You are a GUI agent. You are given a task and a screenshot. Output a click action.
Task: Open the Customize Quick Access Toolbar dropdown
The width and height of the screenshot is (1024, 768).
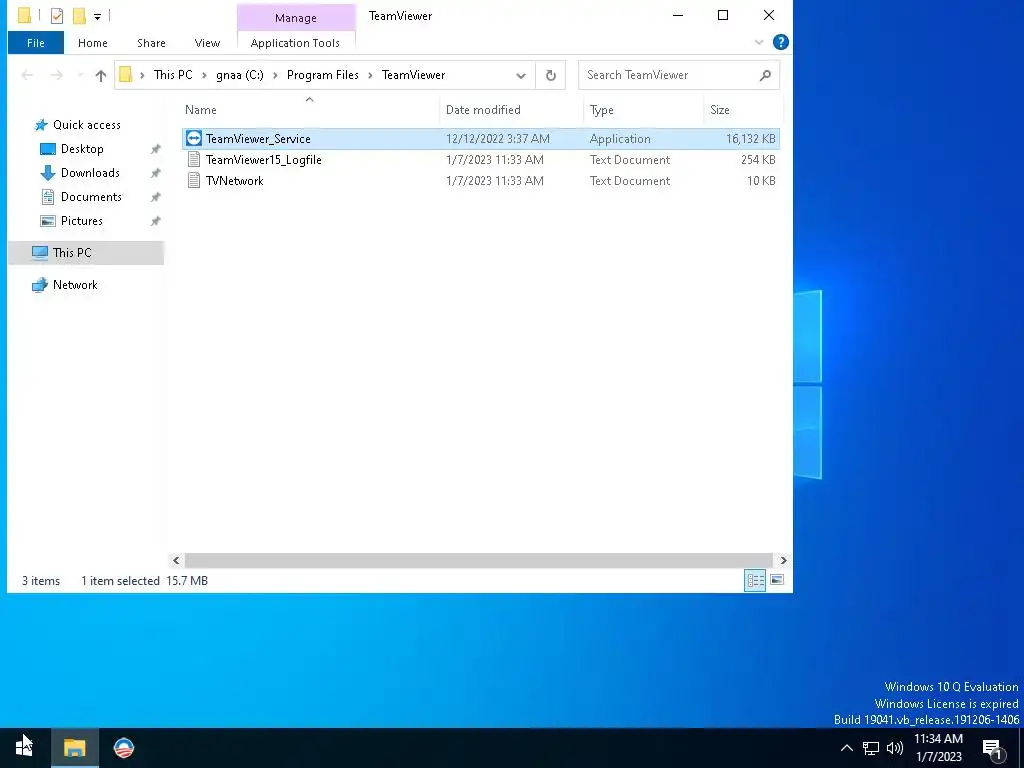[97, 16]
